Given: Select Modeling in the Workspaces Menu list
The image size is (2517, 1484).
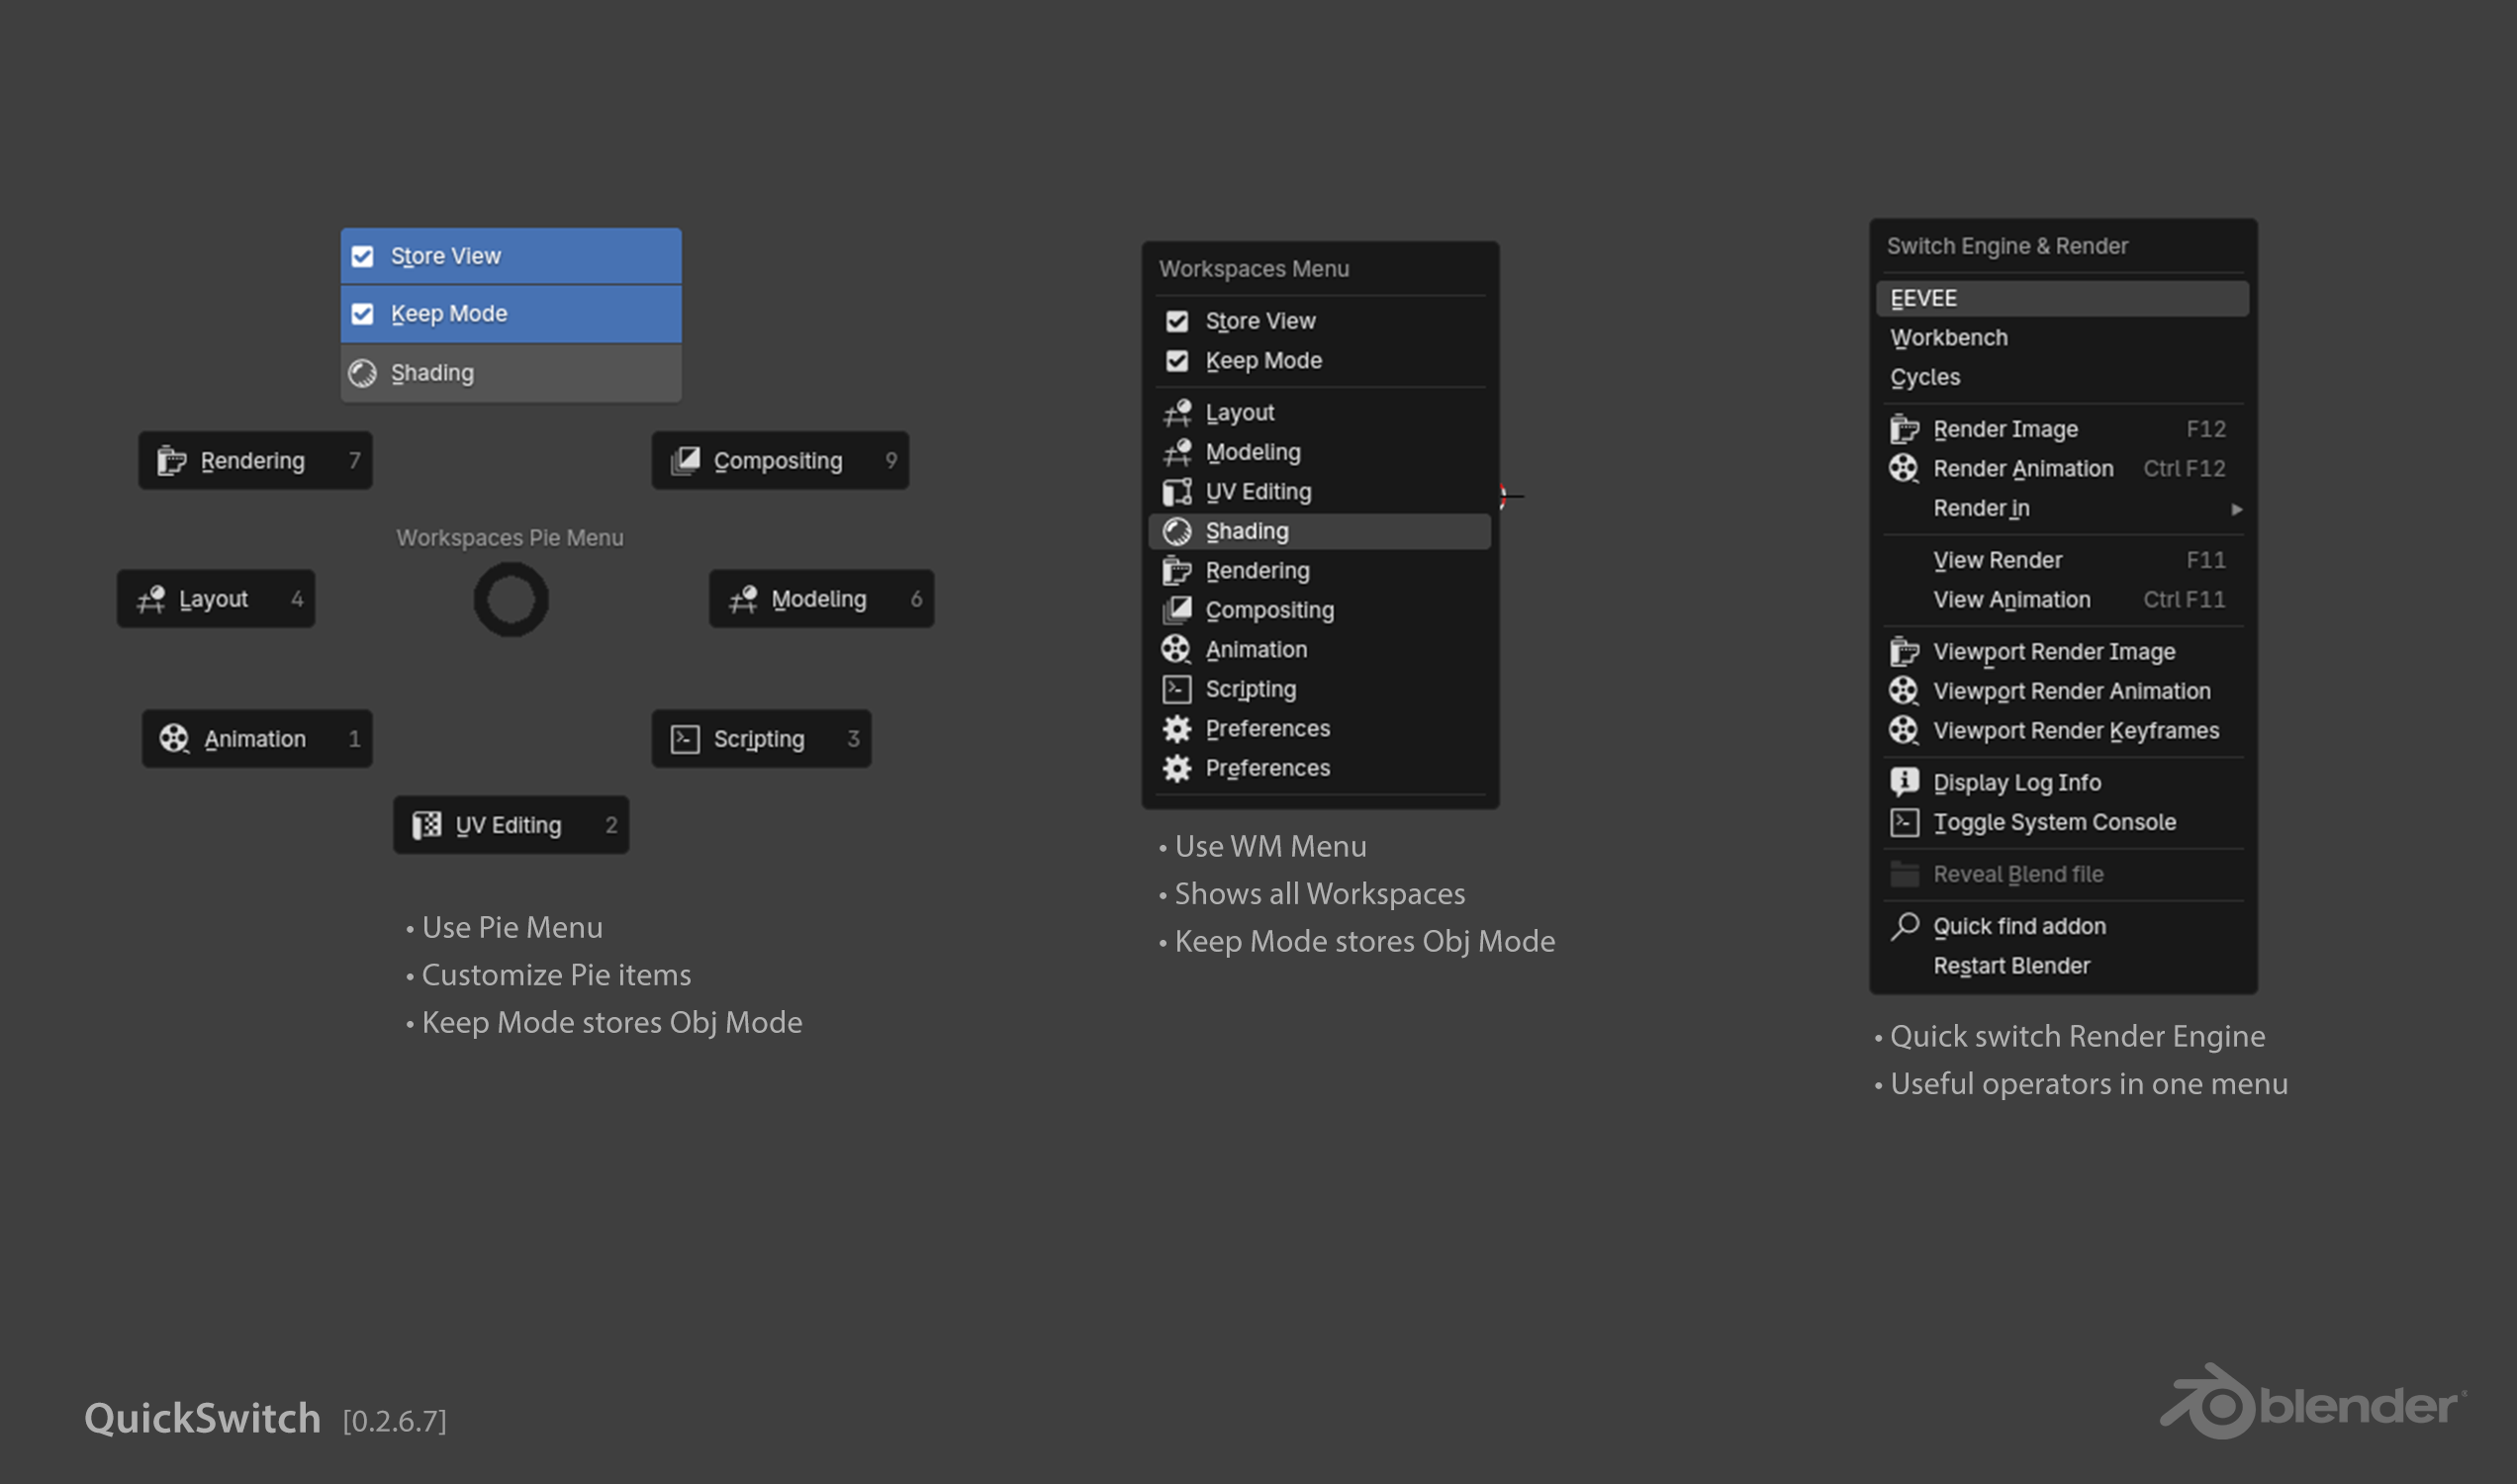Looking at the screenshot, I should (x=1253, y=452).
